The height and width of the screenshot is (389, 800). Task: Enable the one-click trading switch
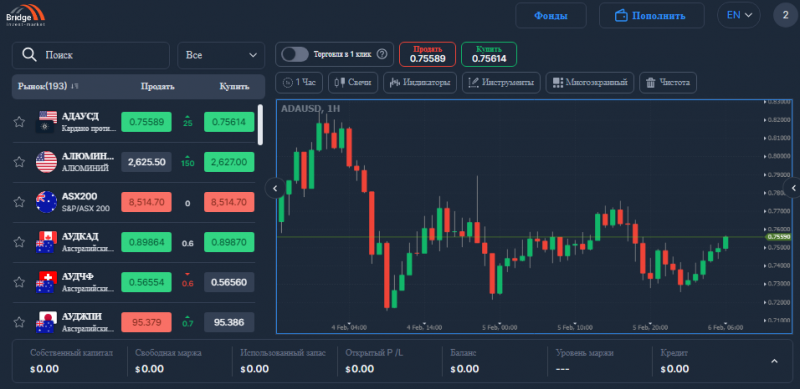tap(295, 54)
